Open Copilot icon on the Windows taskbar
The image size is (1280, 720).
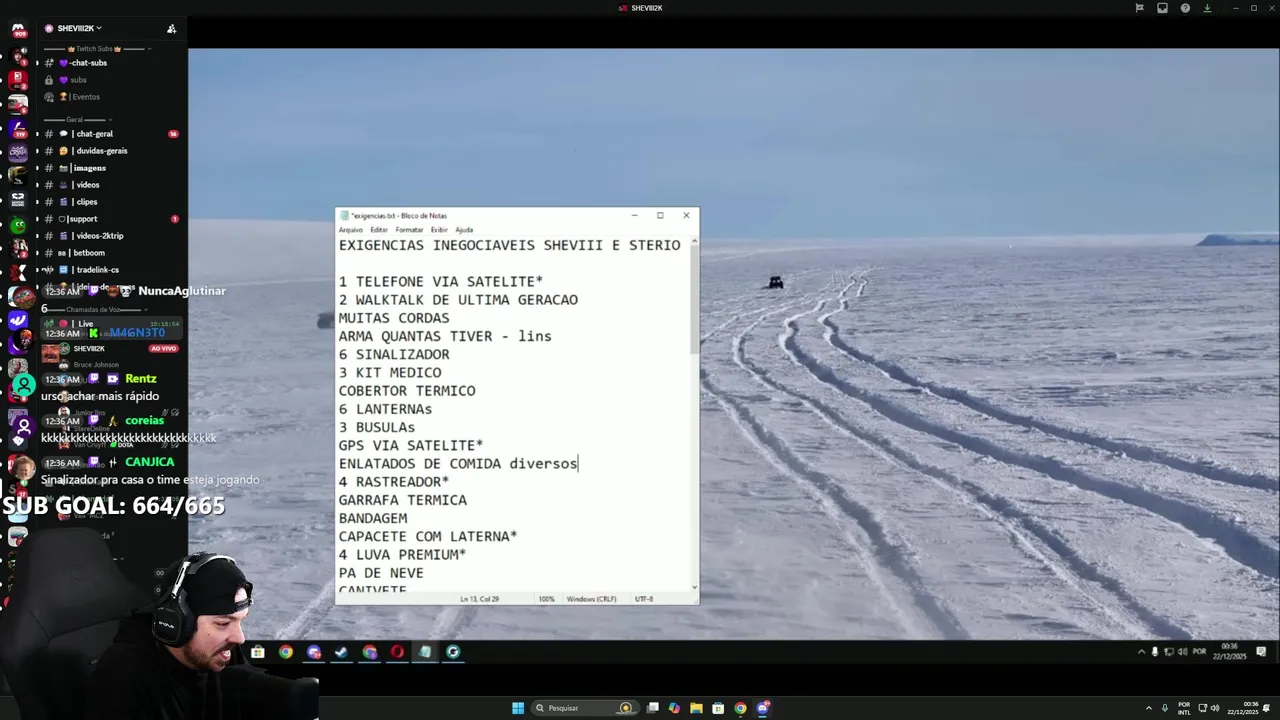point(674,708)
